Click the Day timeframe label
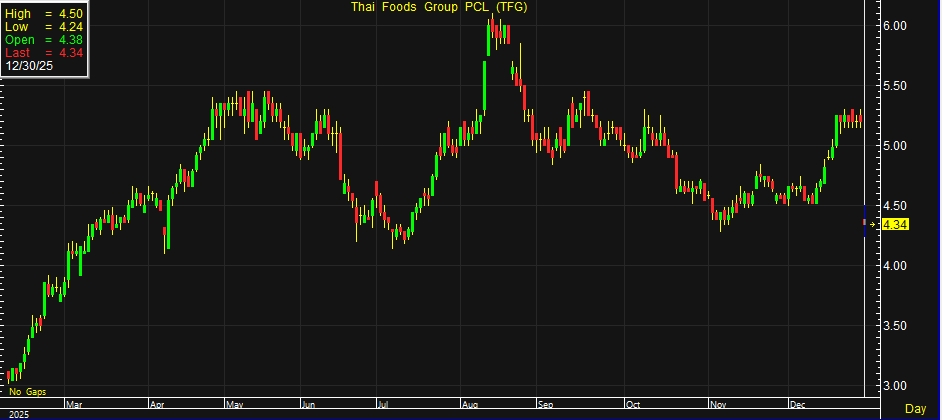Screen dimensions: 942x420 915,409
